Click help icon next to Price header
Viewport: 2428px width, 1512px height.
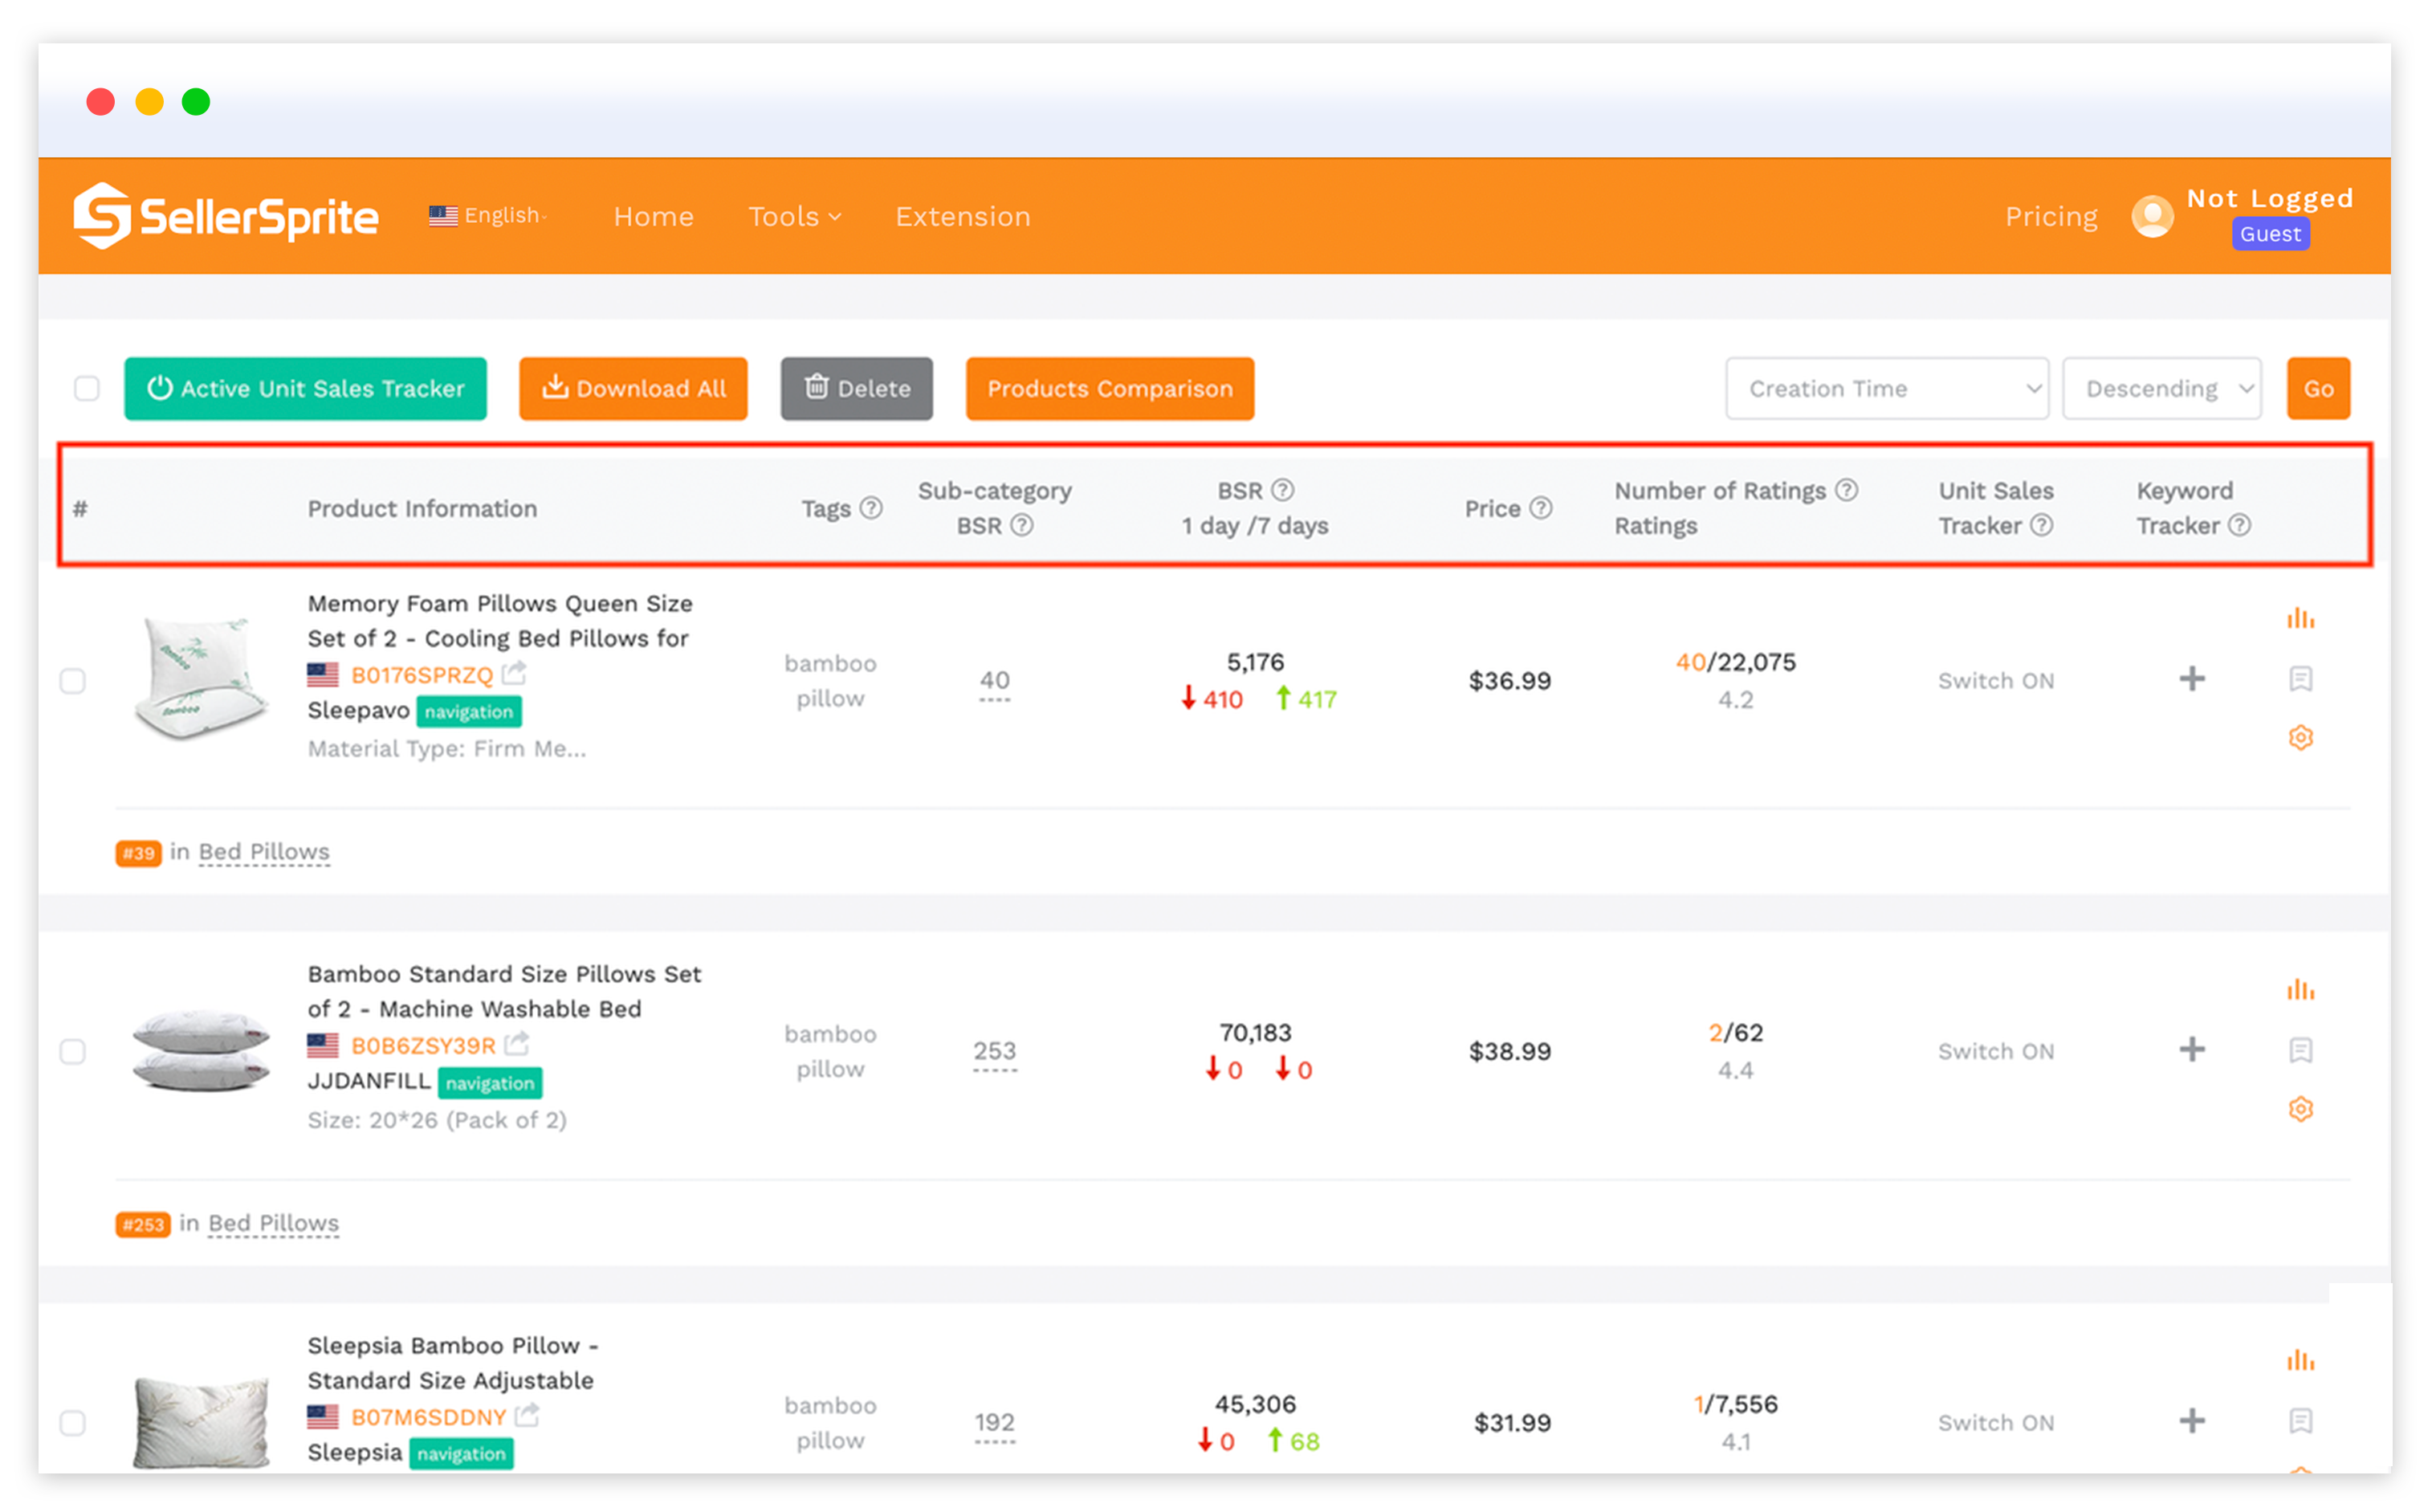(1541, 508)
